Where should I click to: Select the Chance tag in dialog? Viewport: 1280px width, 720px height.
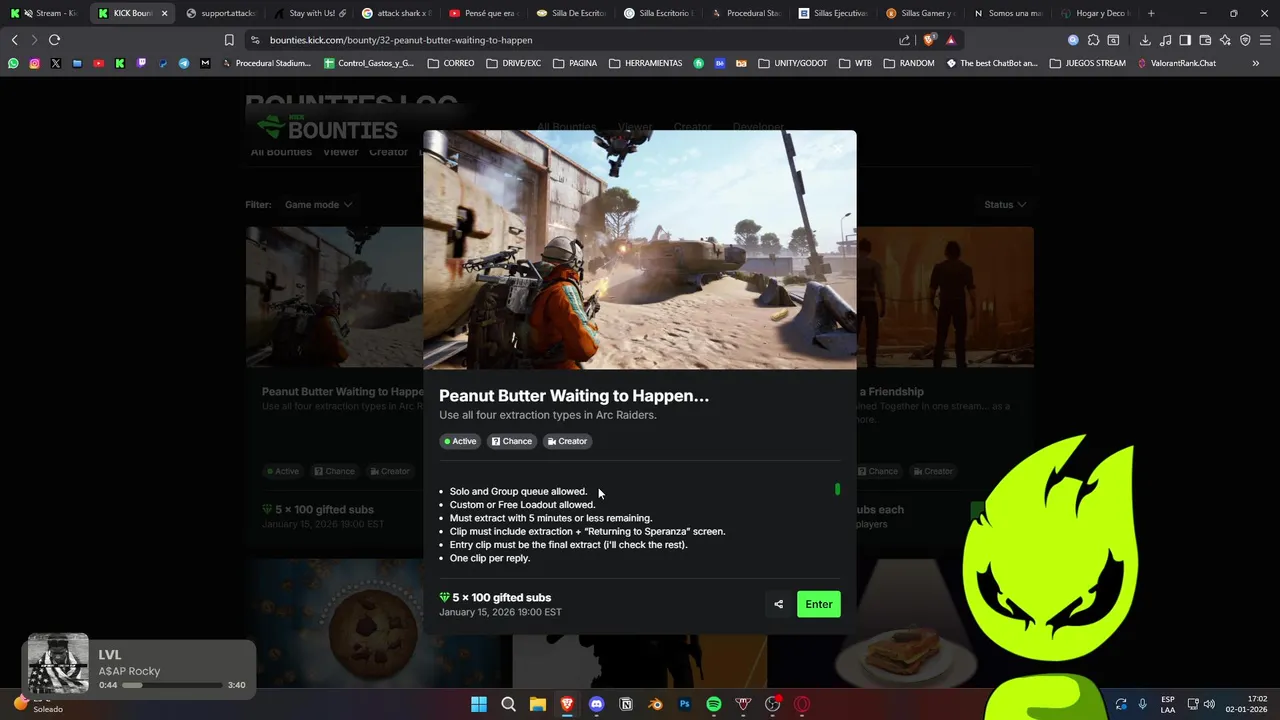point(512,441)
